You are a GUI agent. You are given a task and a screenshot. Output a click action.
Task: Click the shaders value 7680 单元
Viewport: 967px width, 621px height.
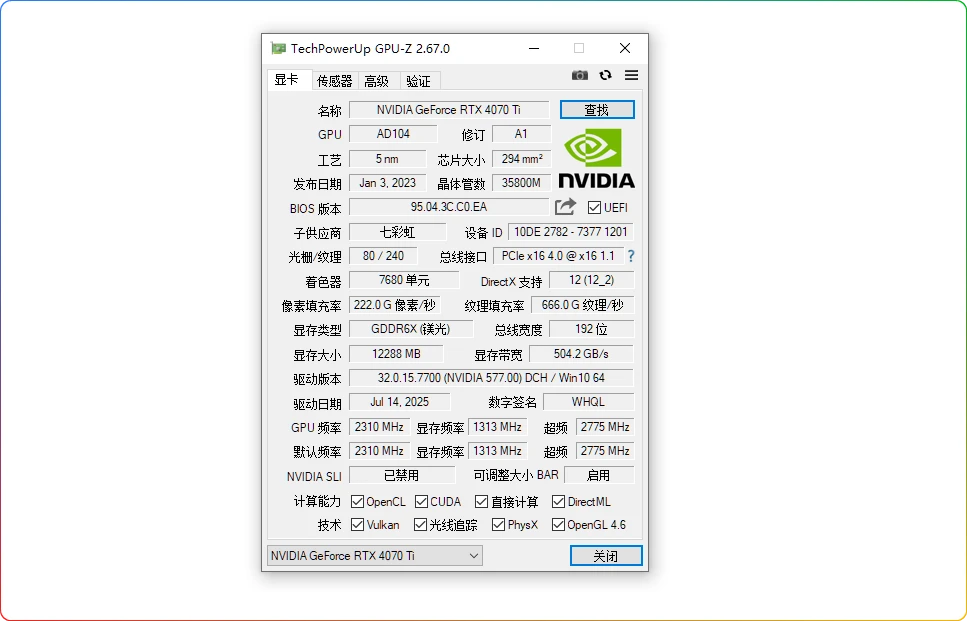pyautogui.click(x=404, y=280)
